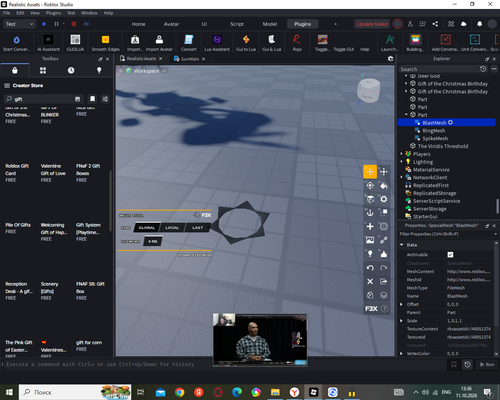500x400 pixels.
Task: Open the viewport settings gear
Action: 390,59
